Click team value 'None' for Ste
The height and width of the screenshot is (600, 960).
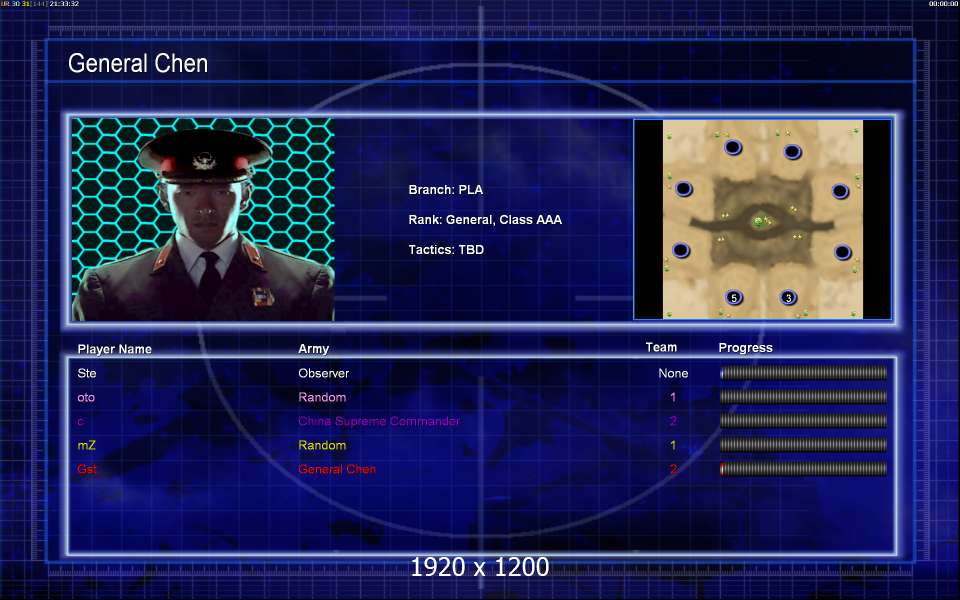point(673,373)
